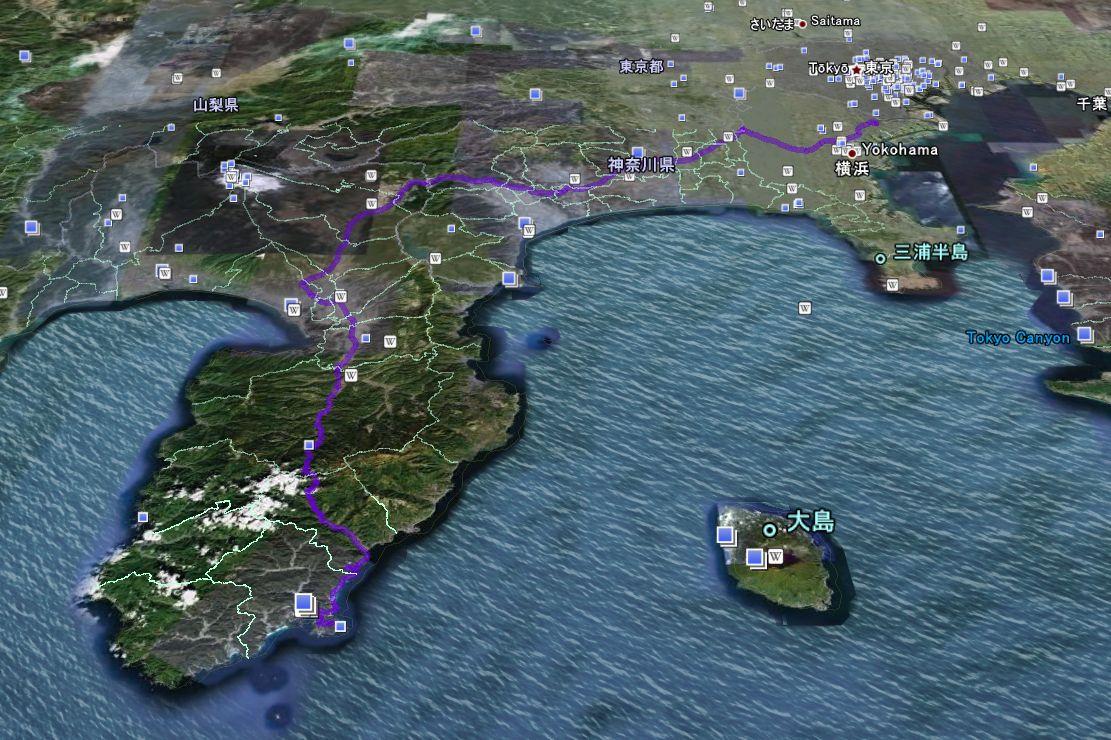Click the Wikipedia icon on Oshima island
Screen dimensions: 1111x740
pos(774,556)
